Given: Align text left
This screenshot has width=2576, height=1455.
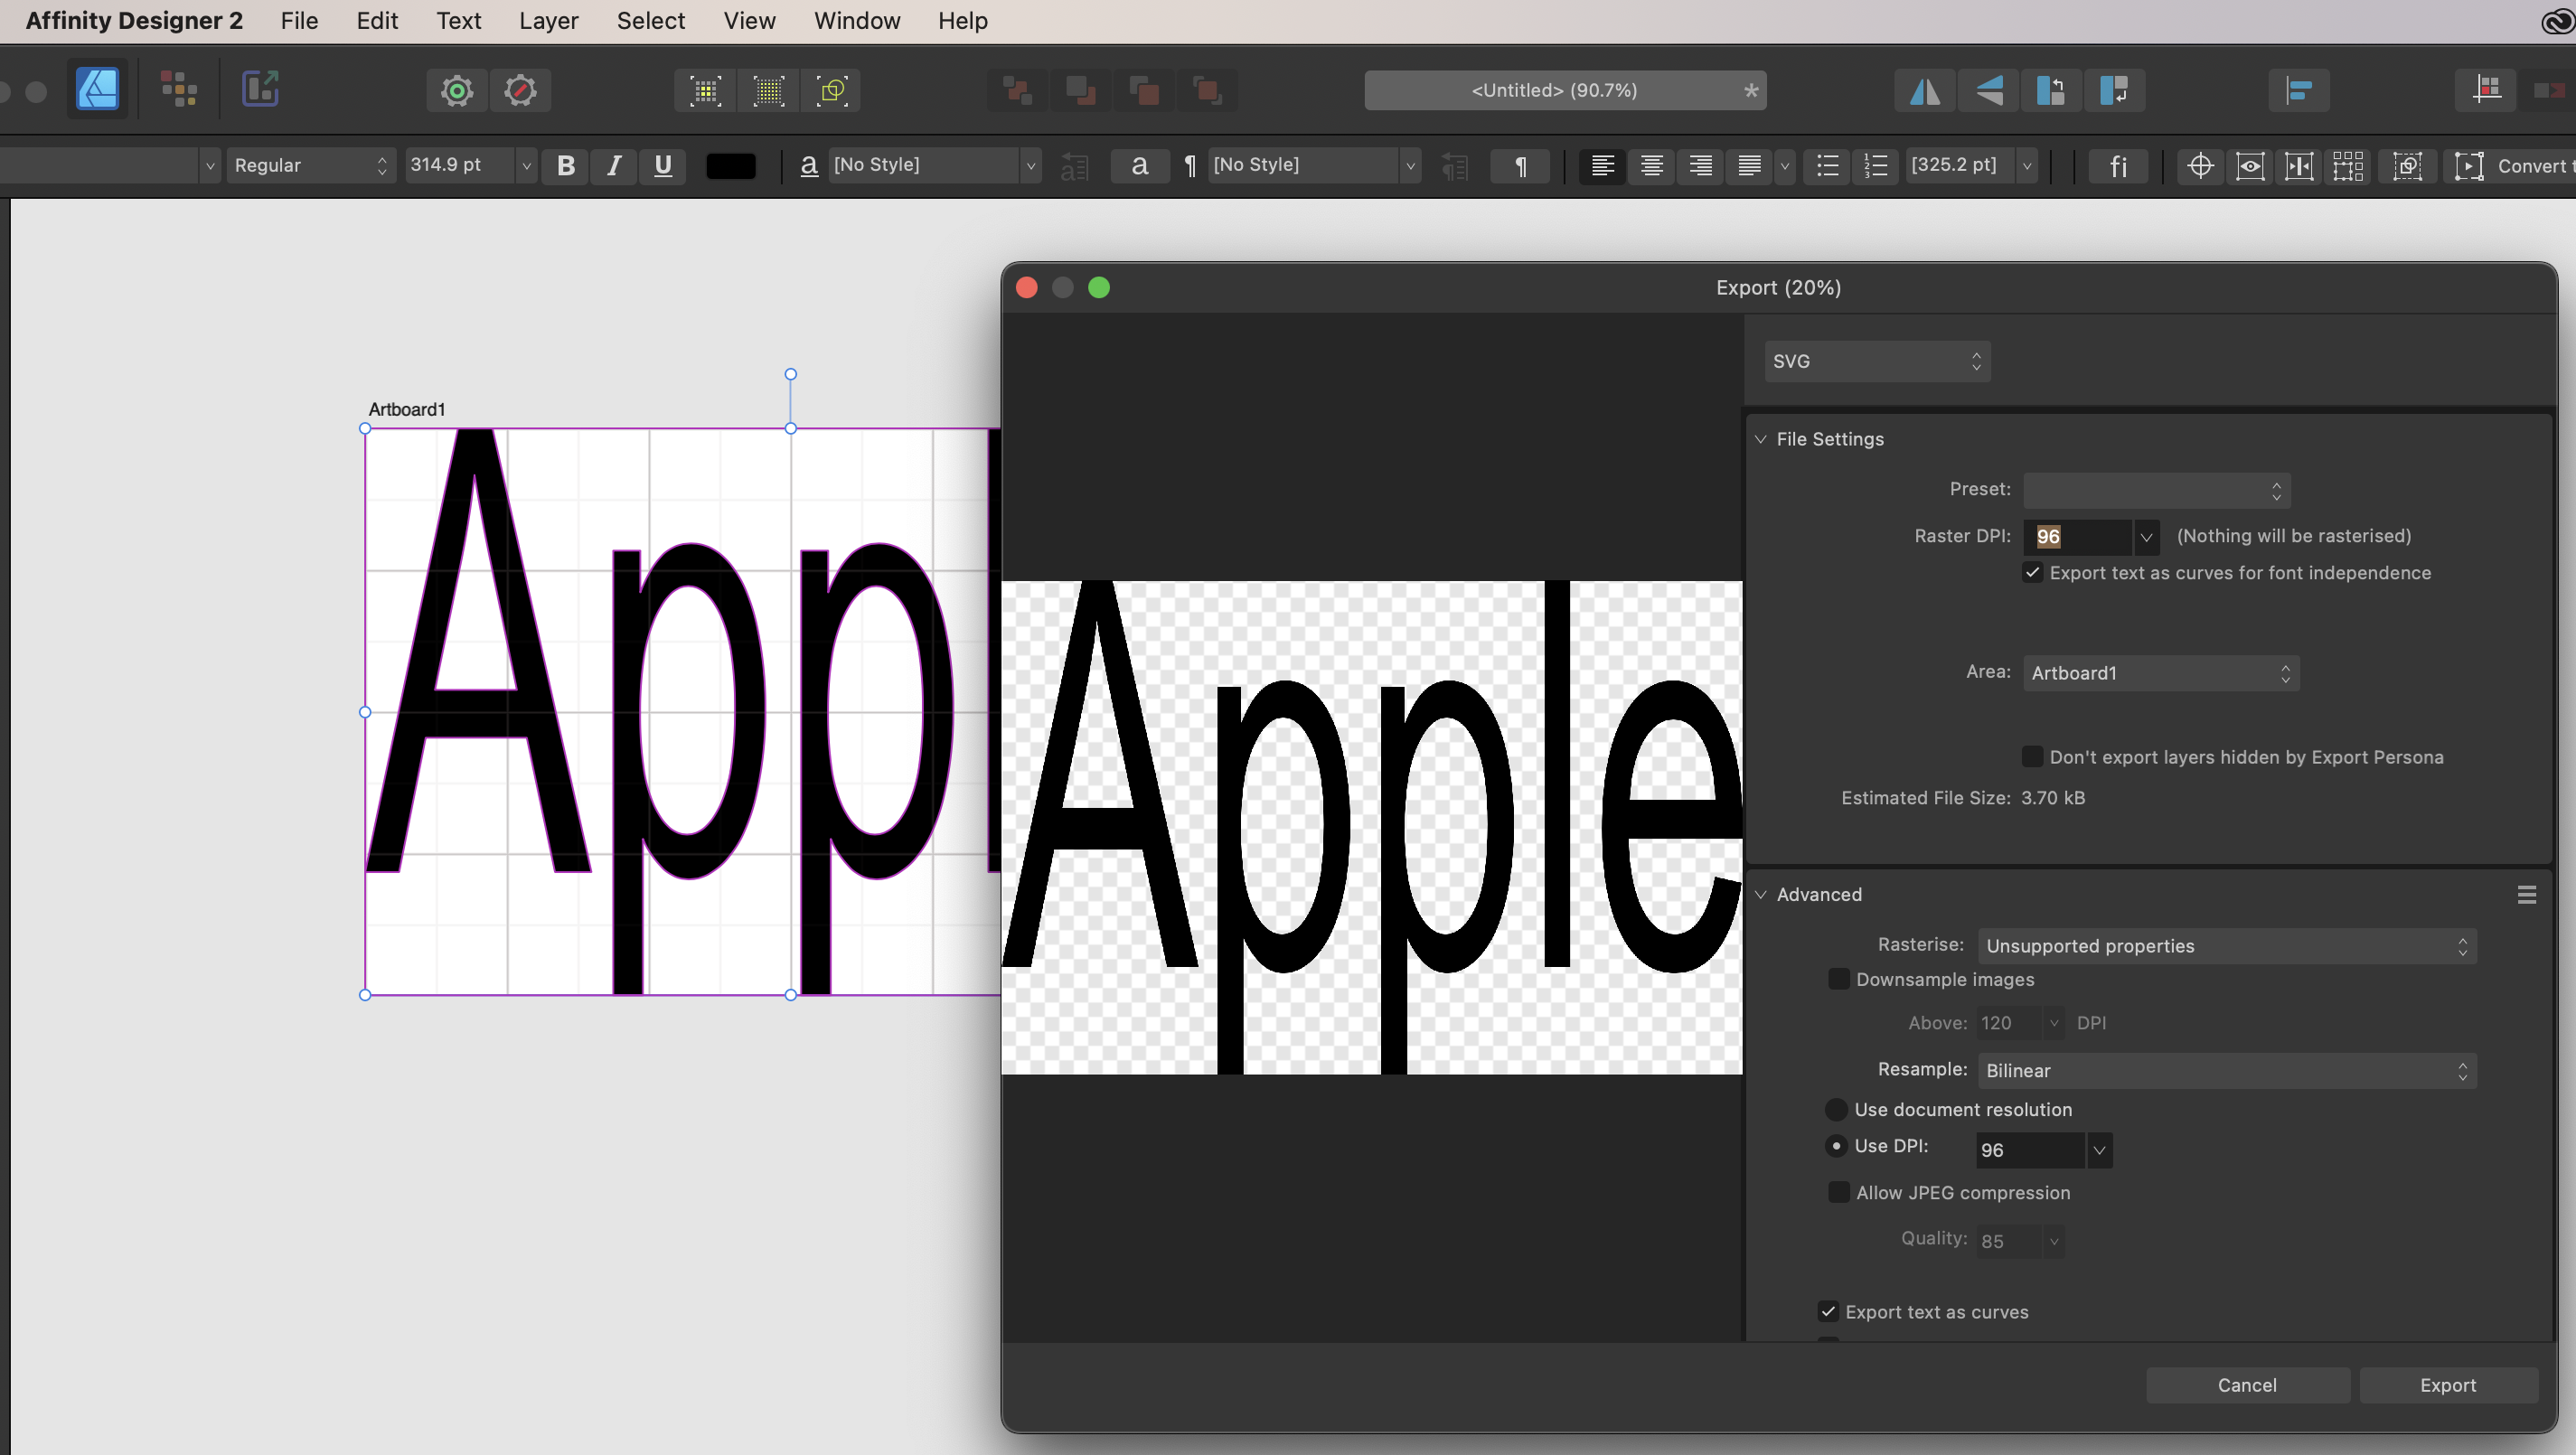Looking at the screenshot, I should (1603, 165).
